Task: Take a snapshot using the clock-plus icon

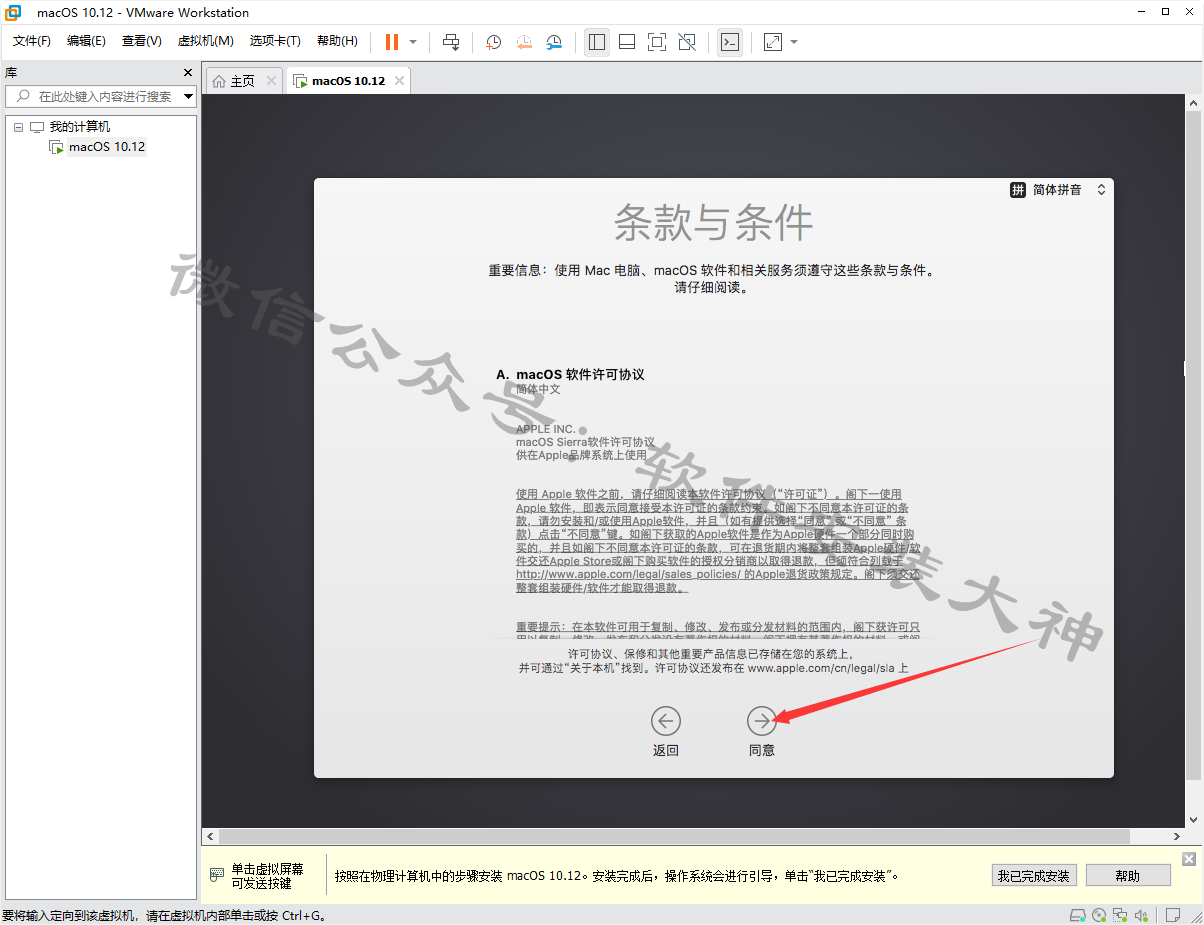Action: (x=494, y=42)
